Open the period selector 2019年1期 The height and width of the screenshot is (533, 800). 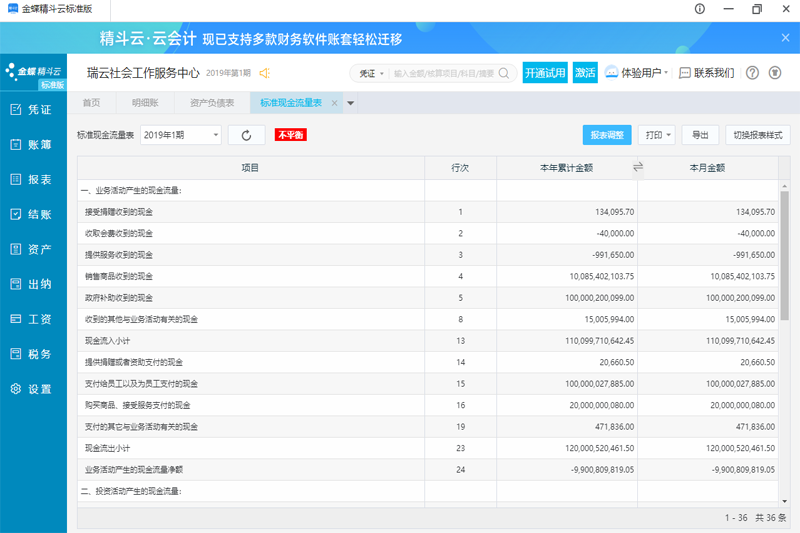point(181,135)
